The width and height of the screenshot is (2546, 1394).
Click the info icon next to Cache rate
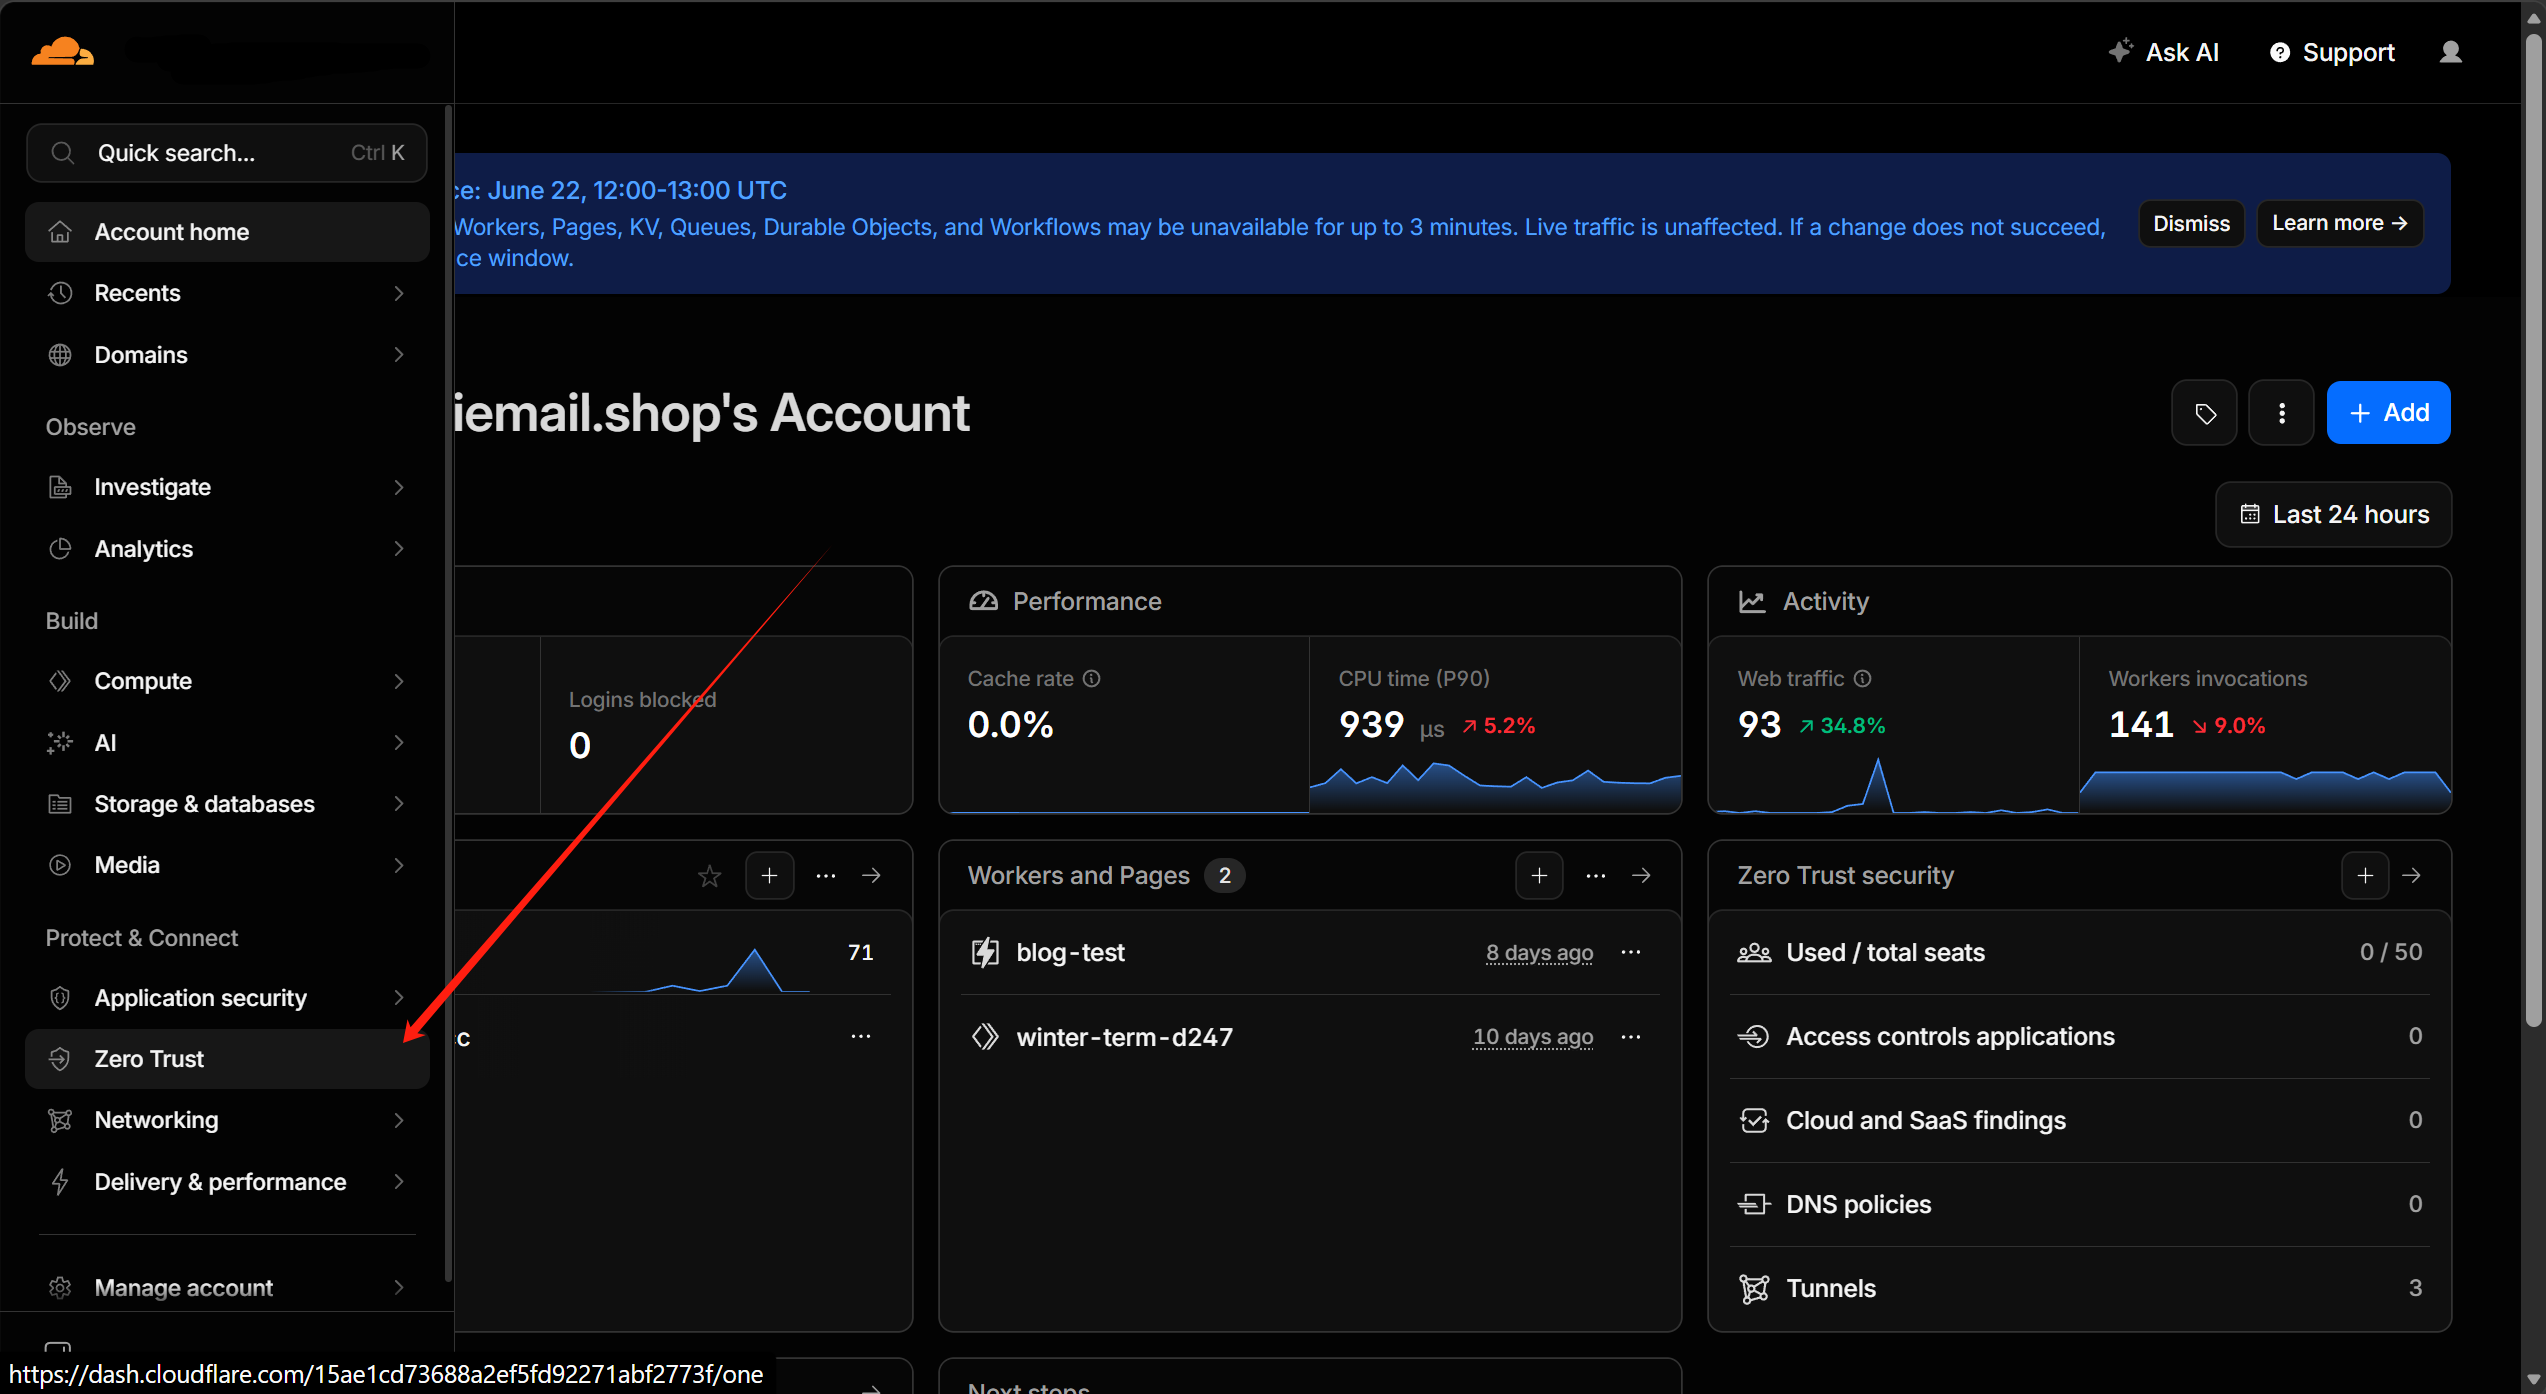[1092, 678]
